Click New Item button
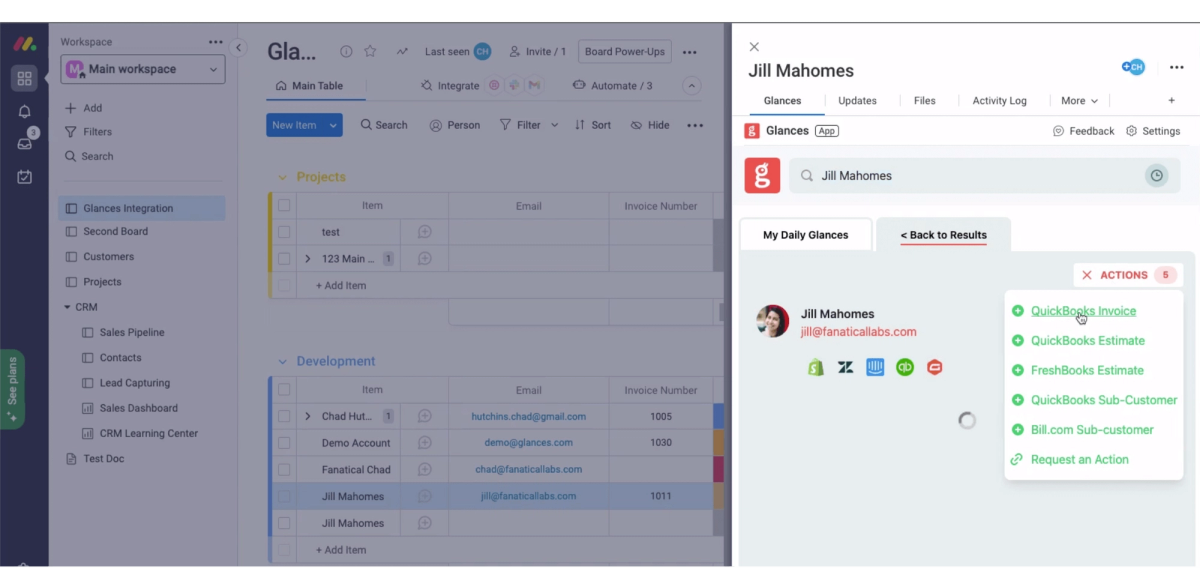Screen dimensions: 1200x587 294,125
